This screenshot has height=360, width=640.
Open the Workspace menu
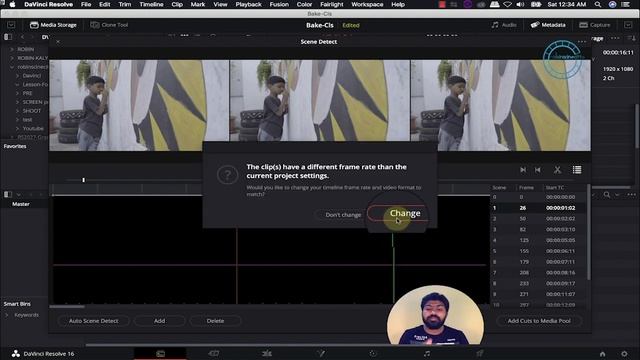click(367, 4)
